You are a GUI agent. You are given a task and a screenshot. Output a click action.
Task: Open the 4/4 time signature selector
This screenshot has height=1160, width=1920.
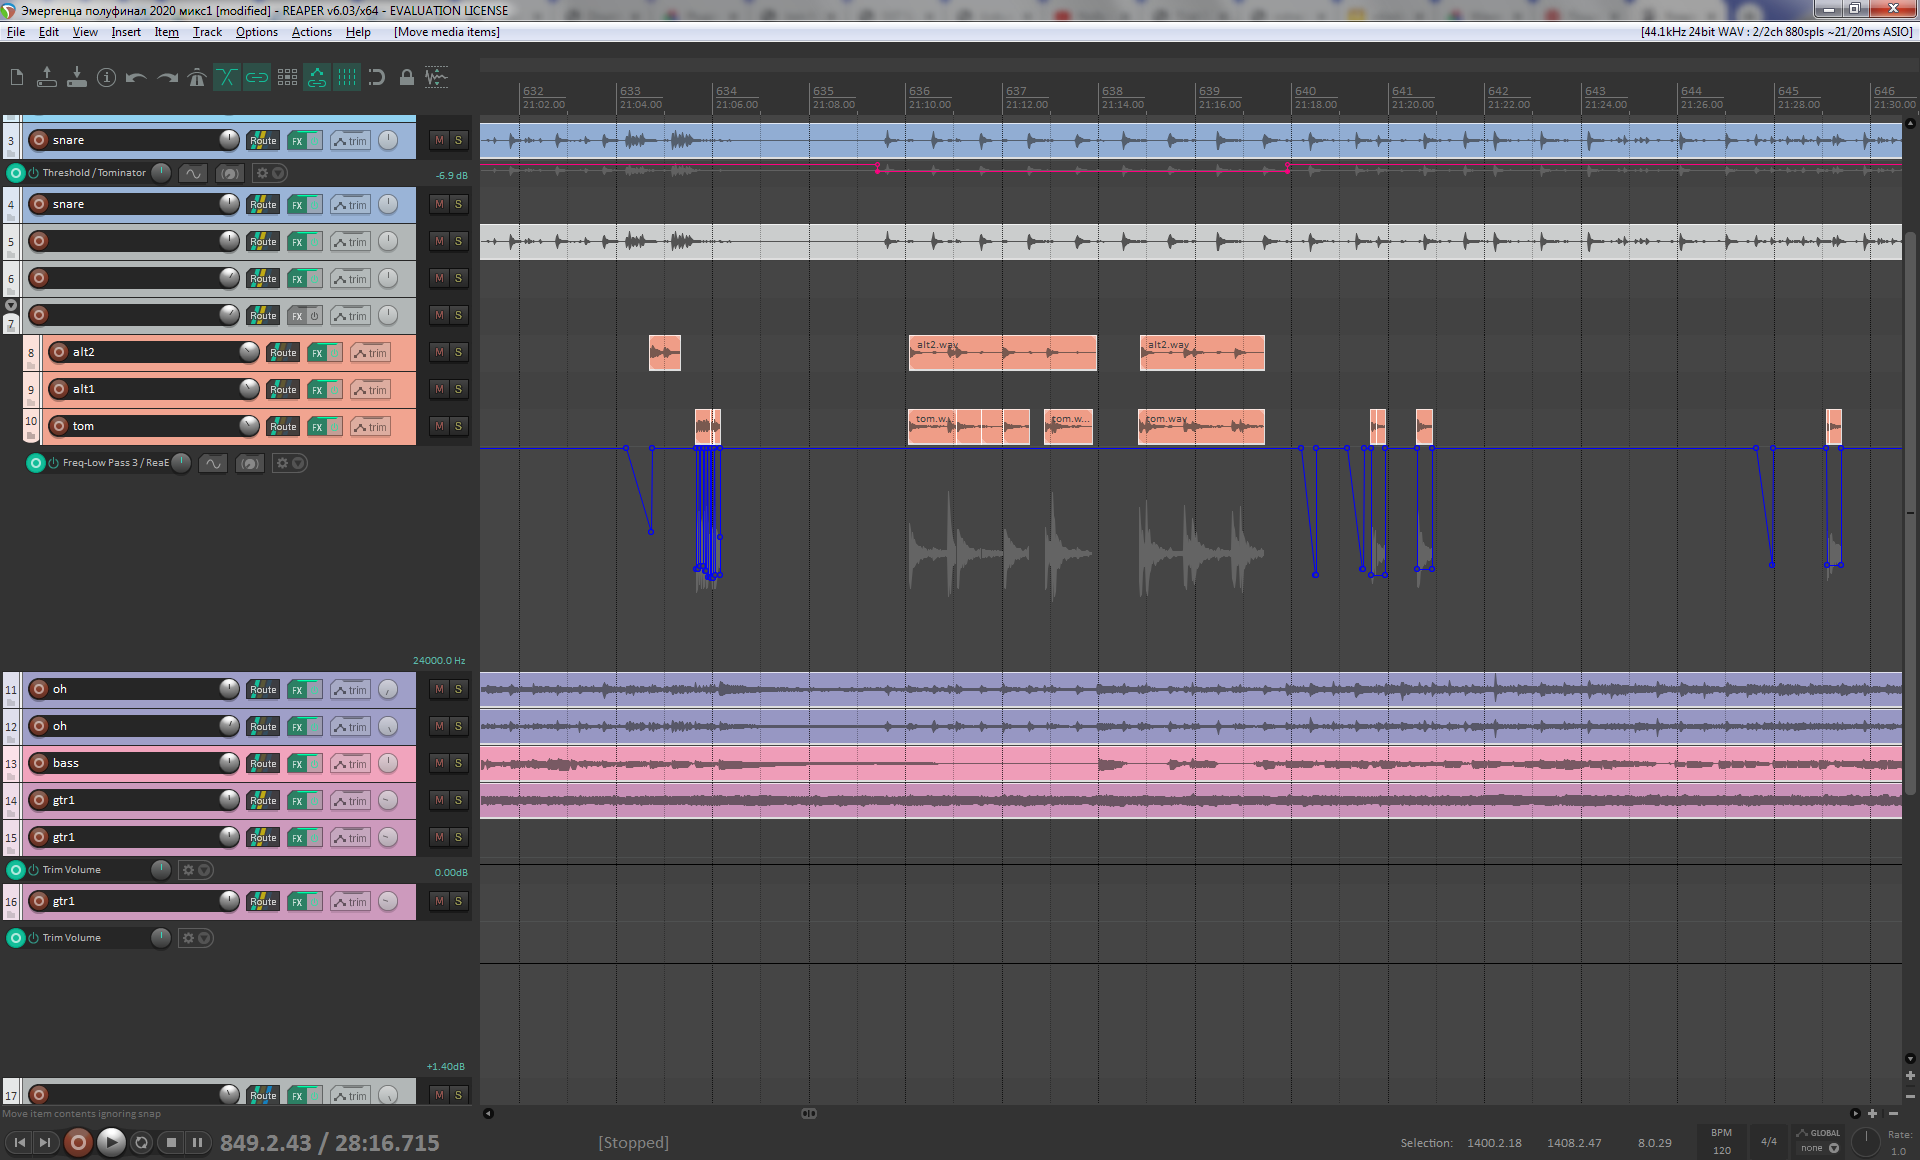pos(1769,1141)
